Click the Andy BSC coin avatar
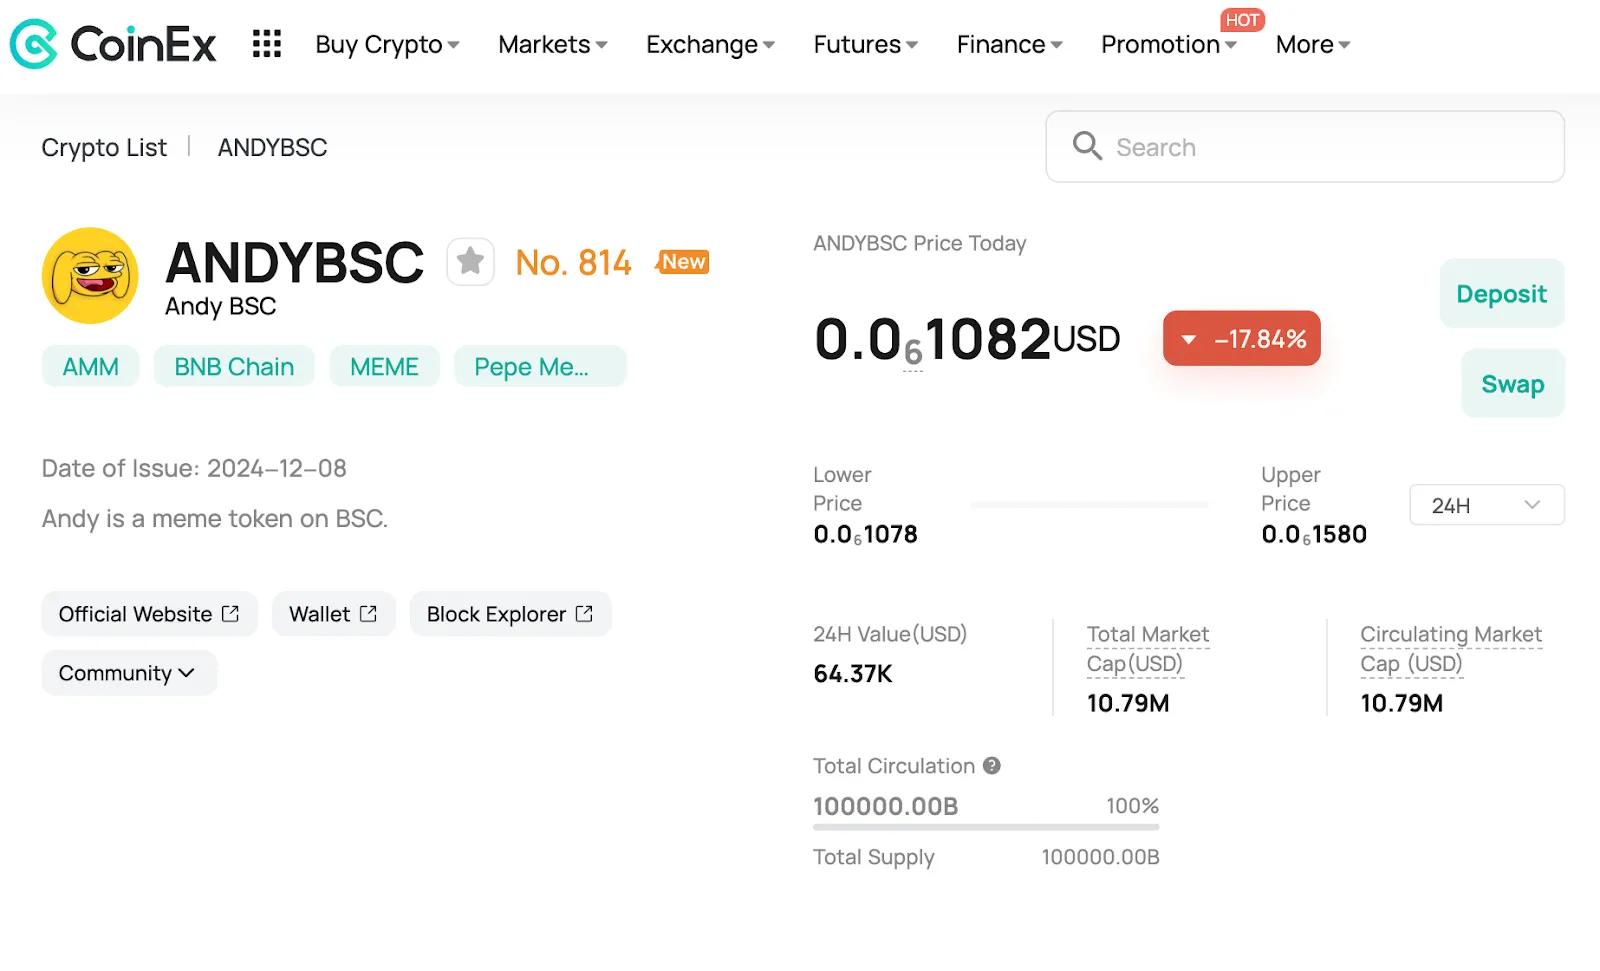1600x971 pixels. point(90,275)
